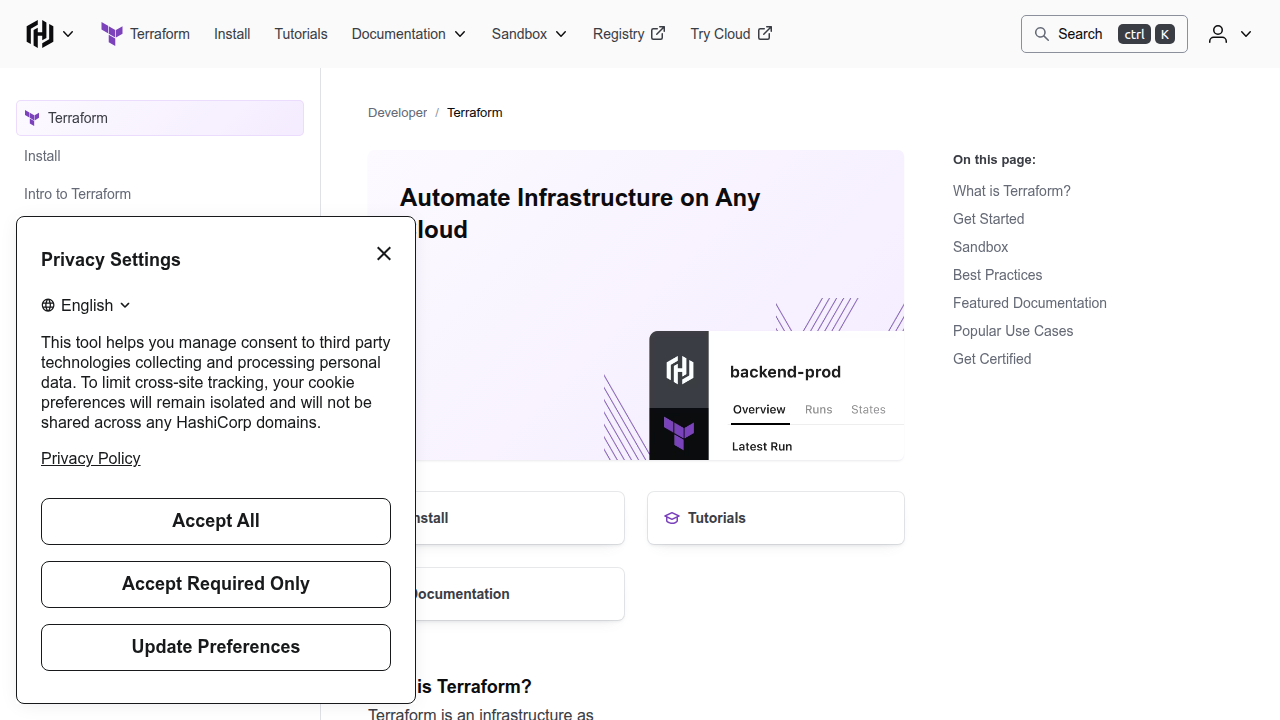Click the user account icon
The width and height of the screenshot is (1280, 720).
pyautogui.click(x=1217, y=34)
